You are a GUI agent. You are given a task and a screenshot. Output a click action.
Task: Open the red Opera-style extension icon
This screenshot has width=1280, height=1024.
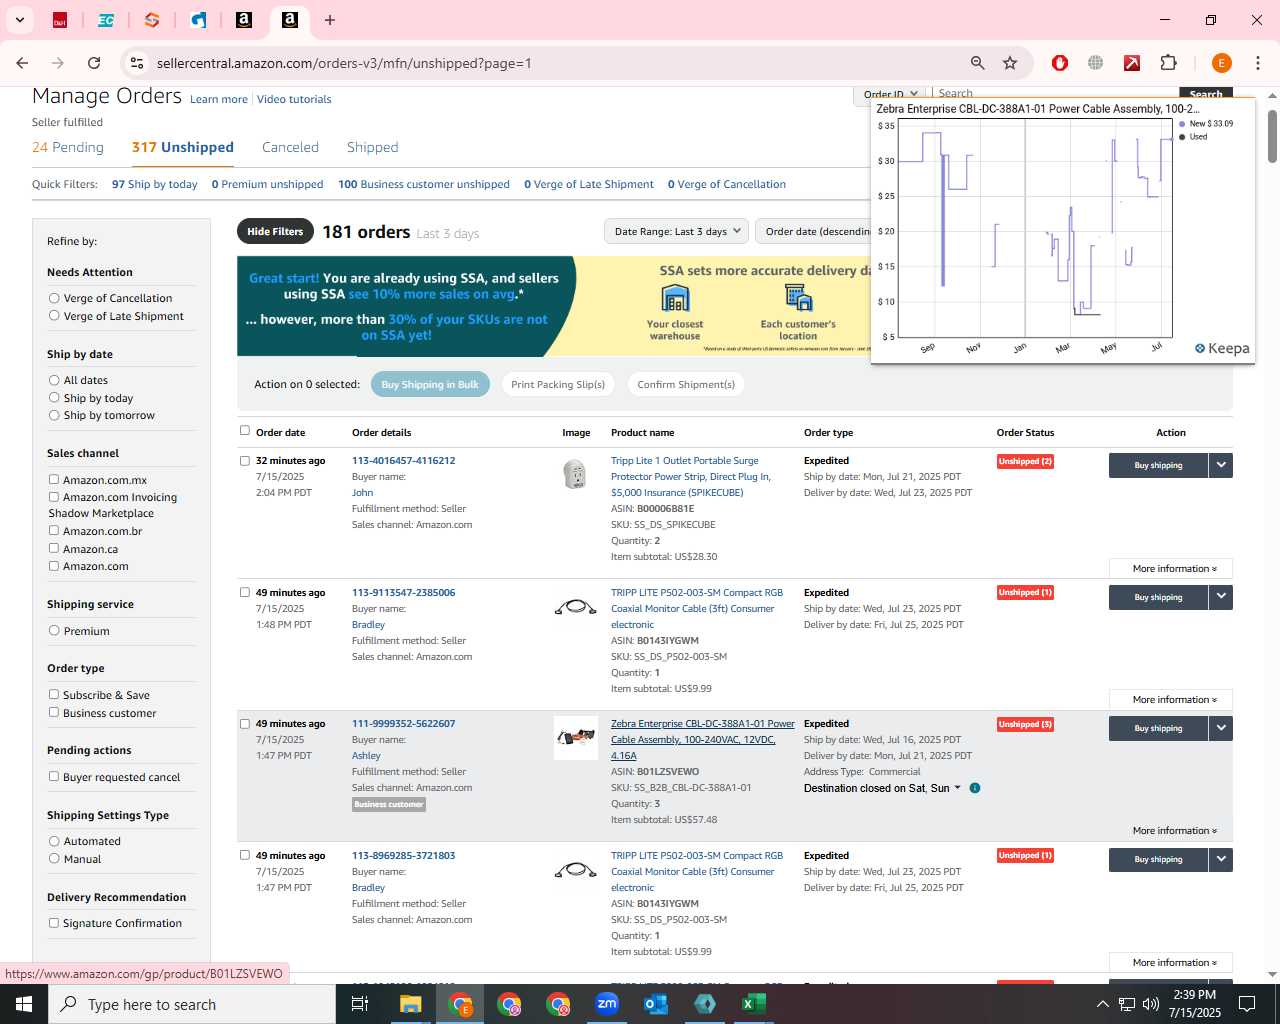pyautogui.click(x=1060, y=63)
